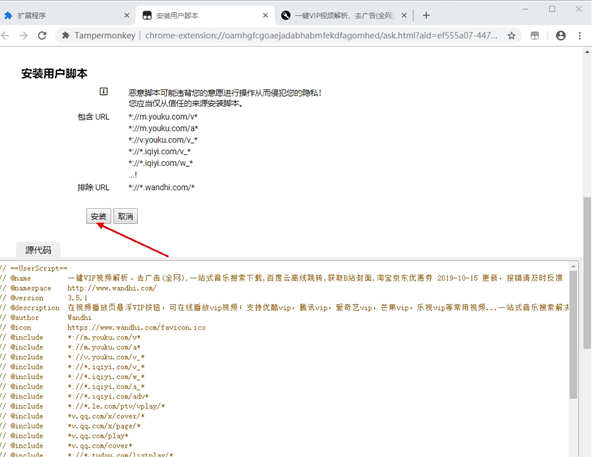Click the *://m.youku.com/a* include URL
The height and width of the screenshot is (457, 592).
tap(163, 128)
